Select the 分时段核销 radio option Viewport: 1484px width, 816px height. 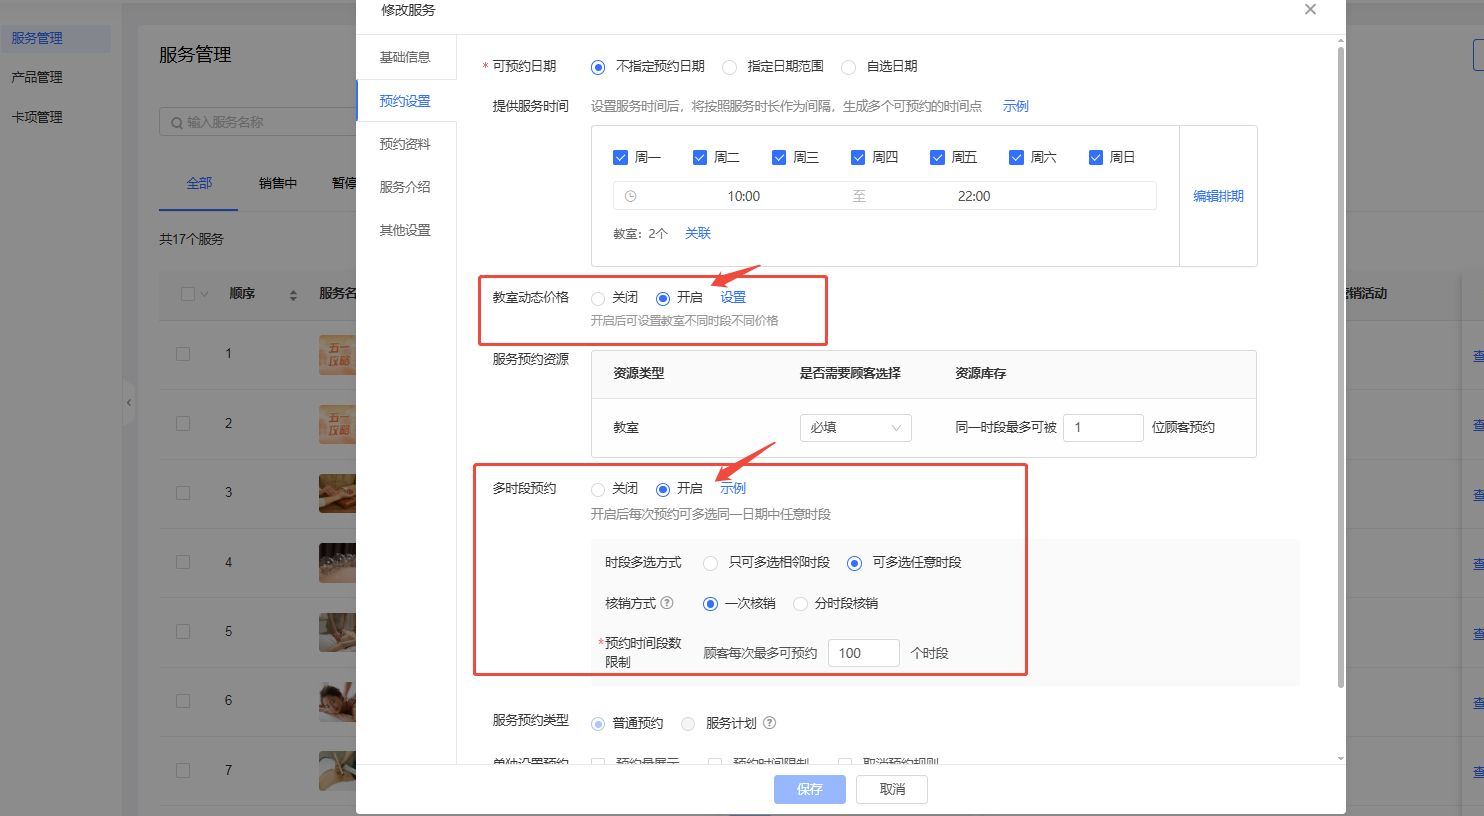coord(800,604)
